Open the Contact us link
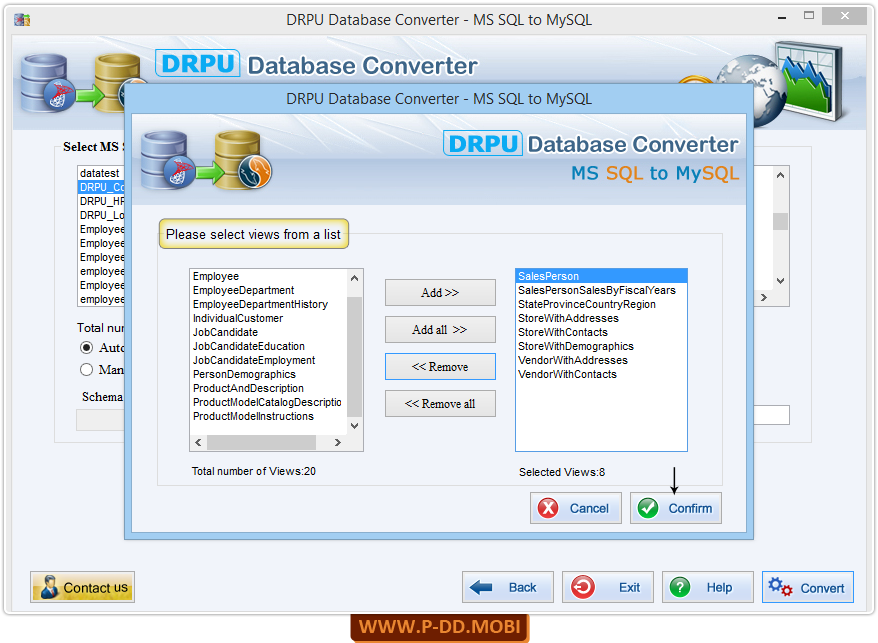The image size is (878, 643). [82, 587]
